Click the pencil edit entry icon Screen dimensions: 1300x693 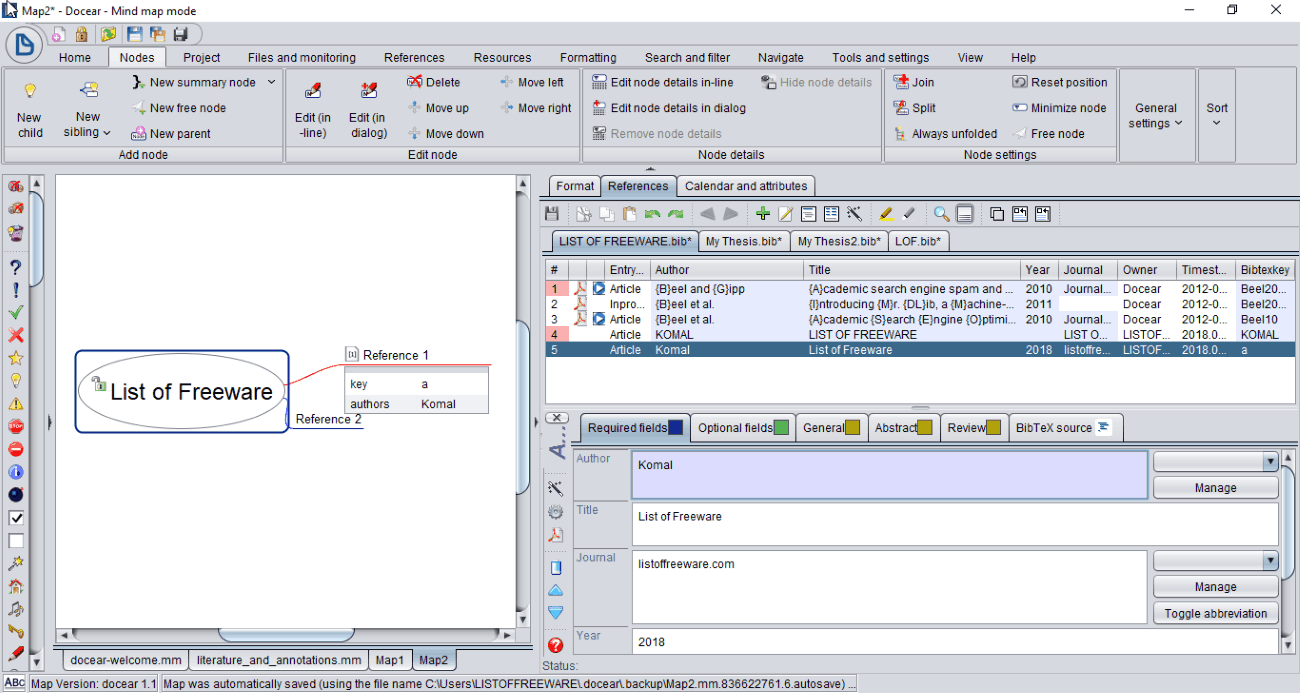[x=785, y=213]
